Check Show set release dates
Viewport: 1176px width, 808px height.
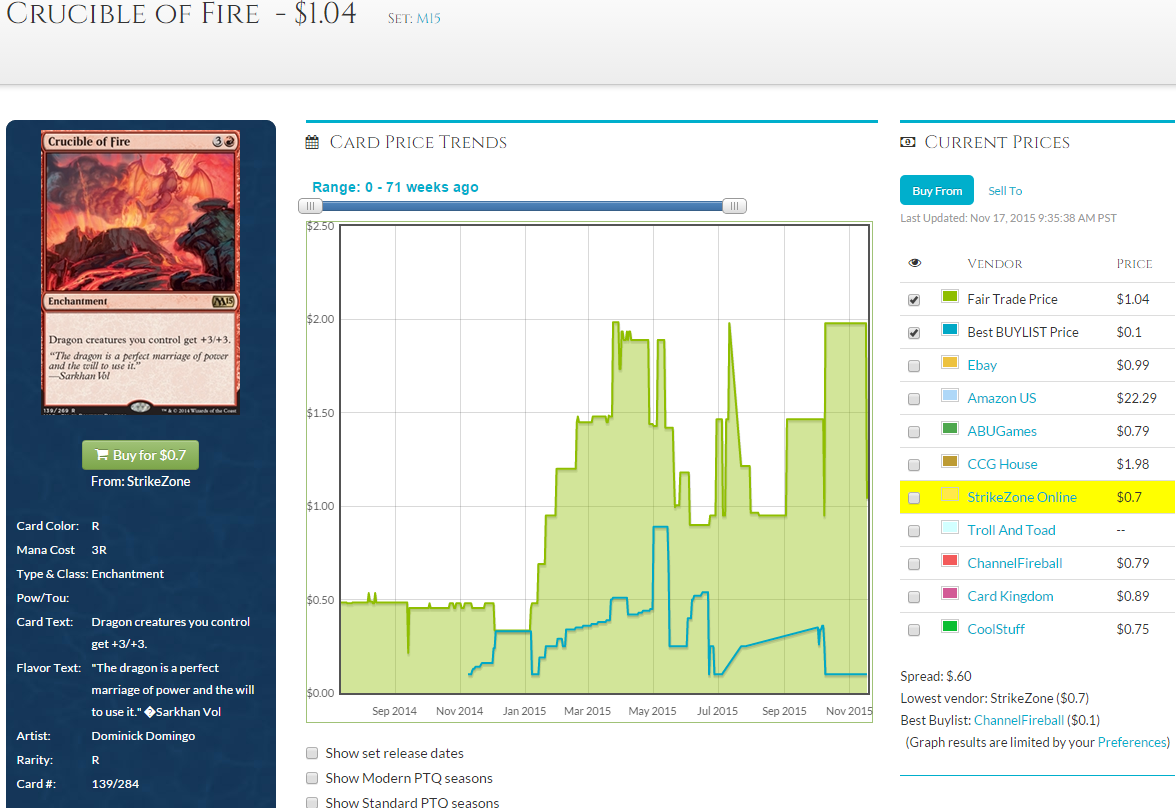312,753
